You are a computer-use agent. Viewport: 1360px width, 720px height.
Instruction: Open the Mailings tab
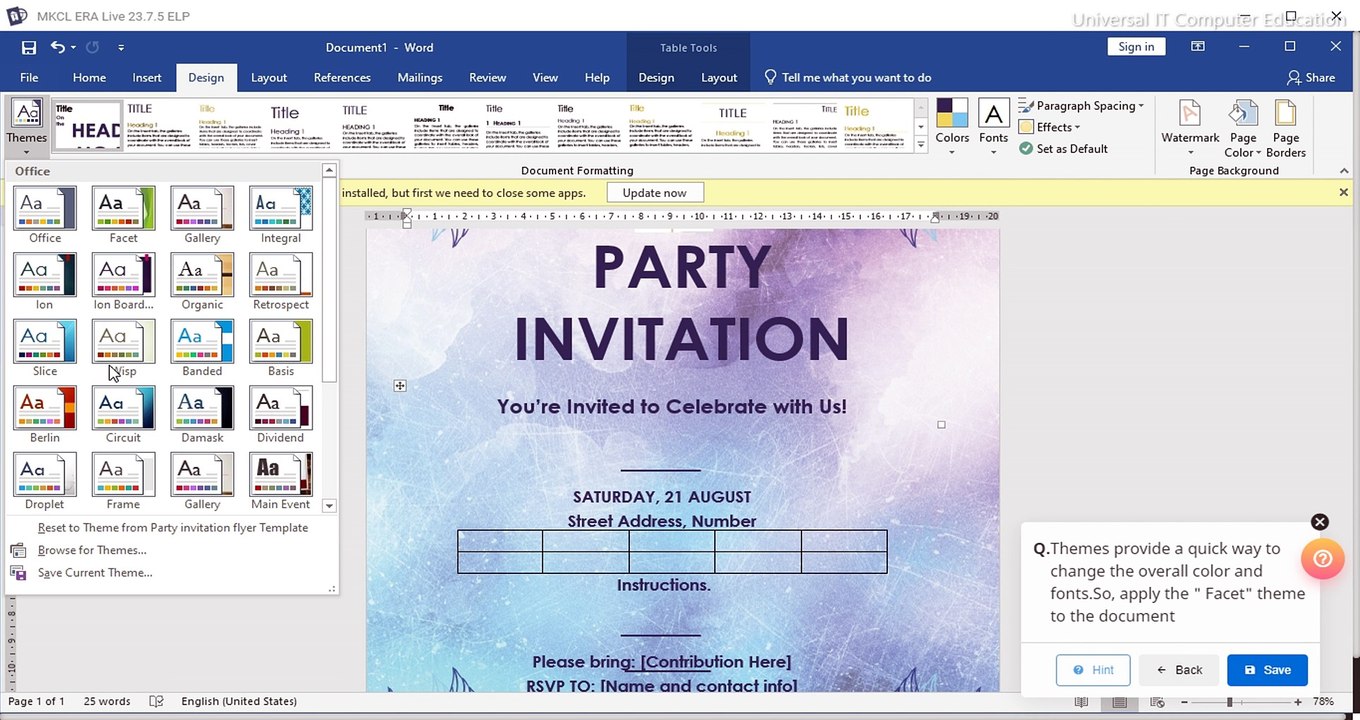(x=419, y=78)
